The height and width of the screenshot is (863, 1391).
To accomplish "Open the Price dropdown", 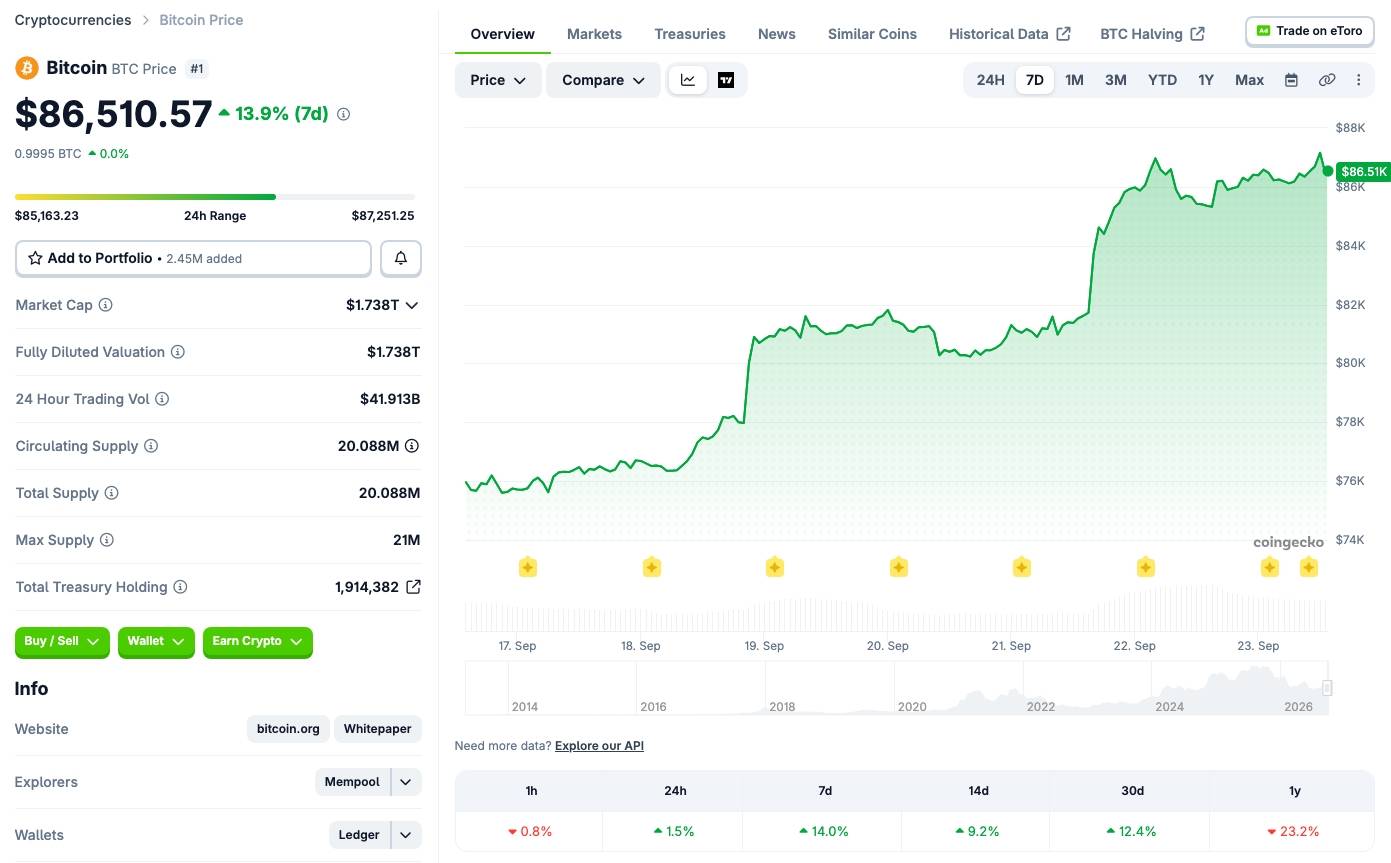I will coord(498,80).
